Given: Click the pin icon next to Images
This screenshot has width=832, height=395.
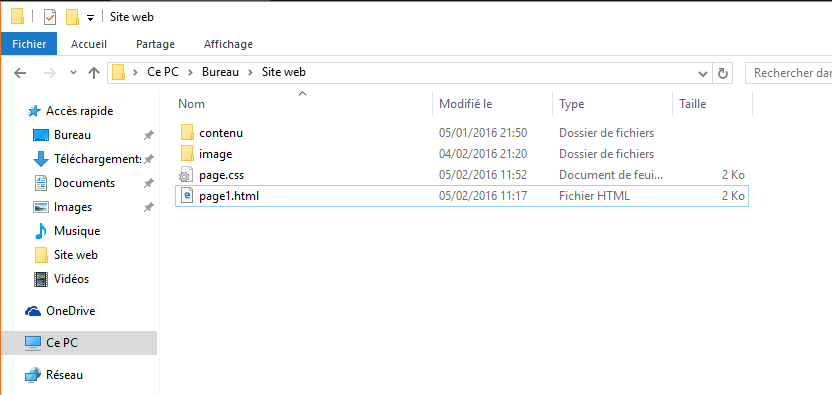Looking at the screenshot, I should click(149, 208).
